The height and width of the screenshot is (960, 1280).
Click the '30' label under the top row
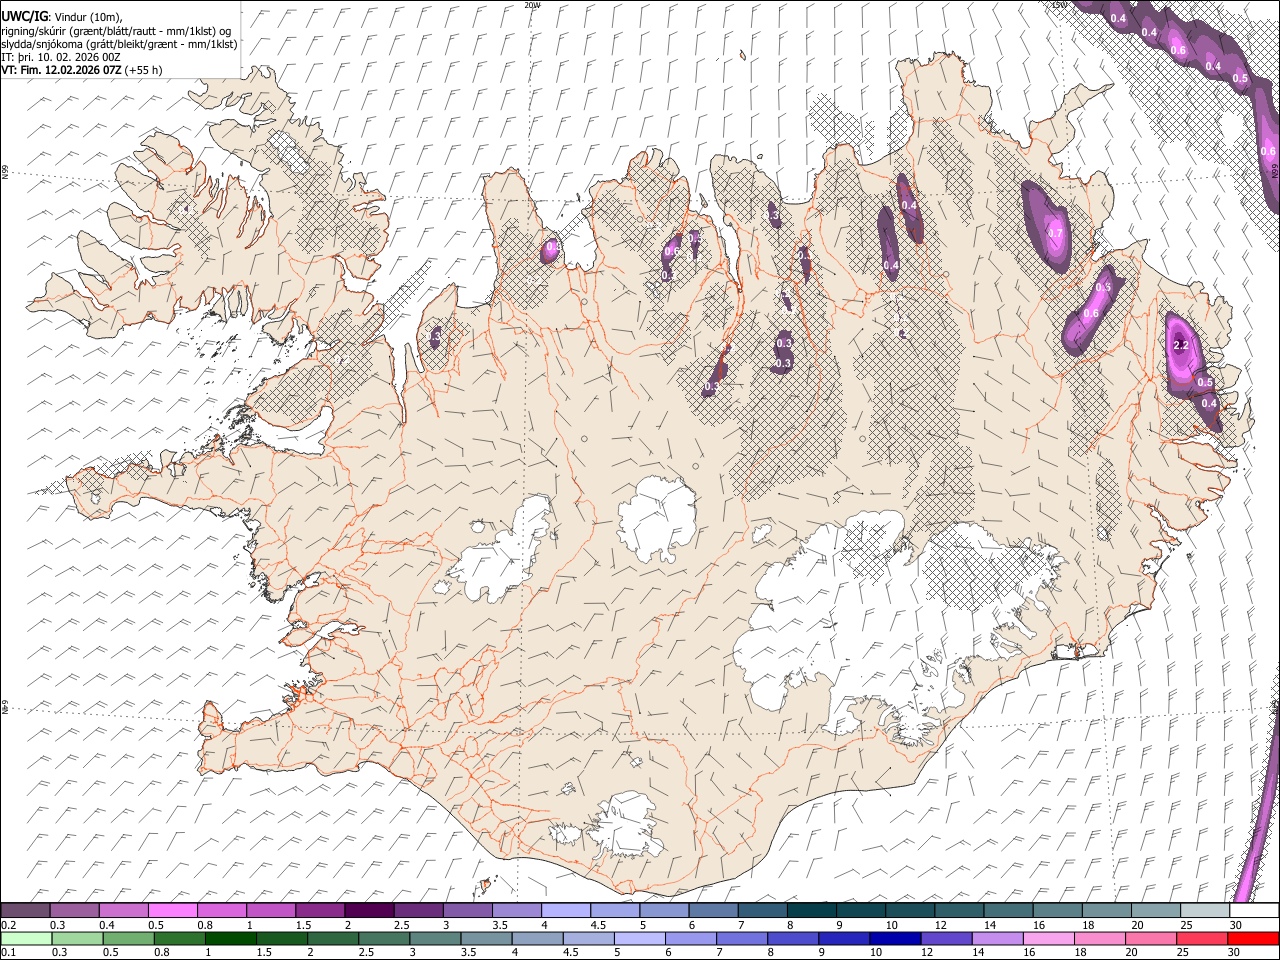1236,925
